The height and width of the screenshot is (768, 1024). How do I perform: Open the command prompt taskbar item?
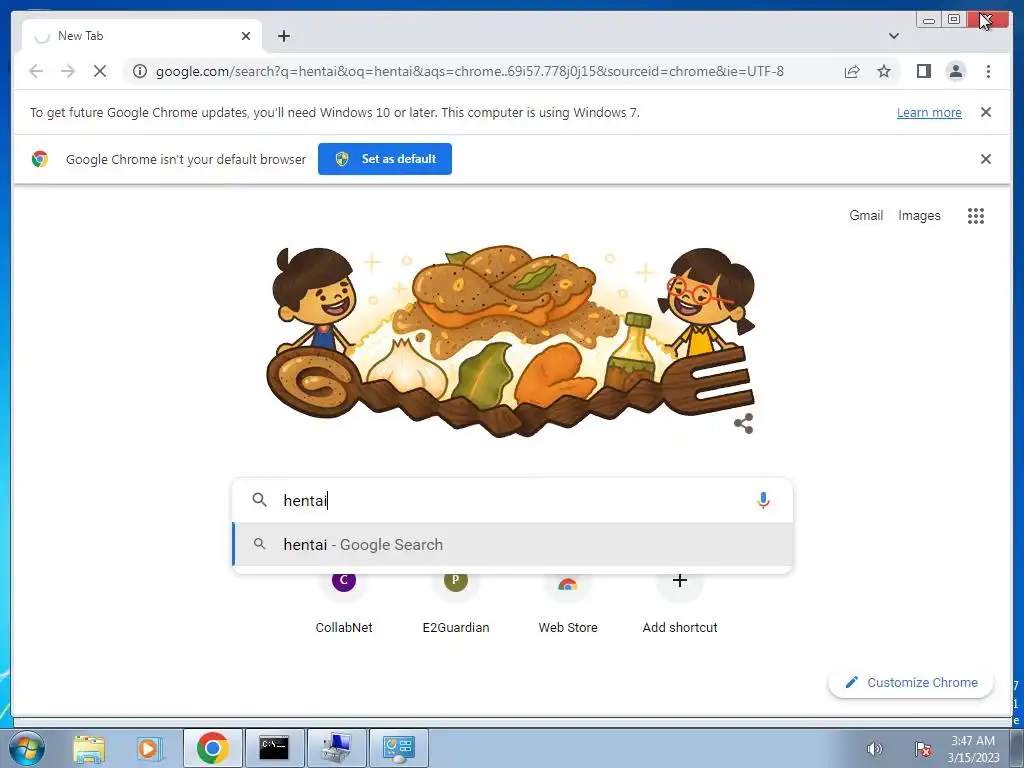(x=274, y=748)
